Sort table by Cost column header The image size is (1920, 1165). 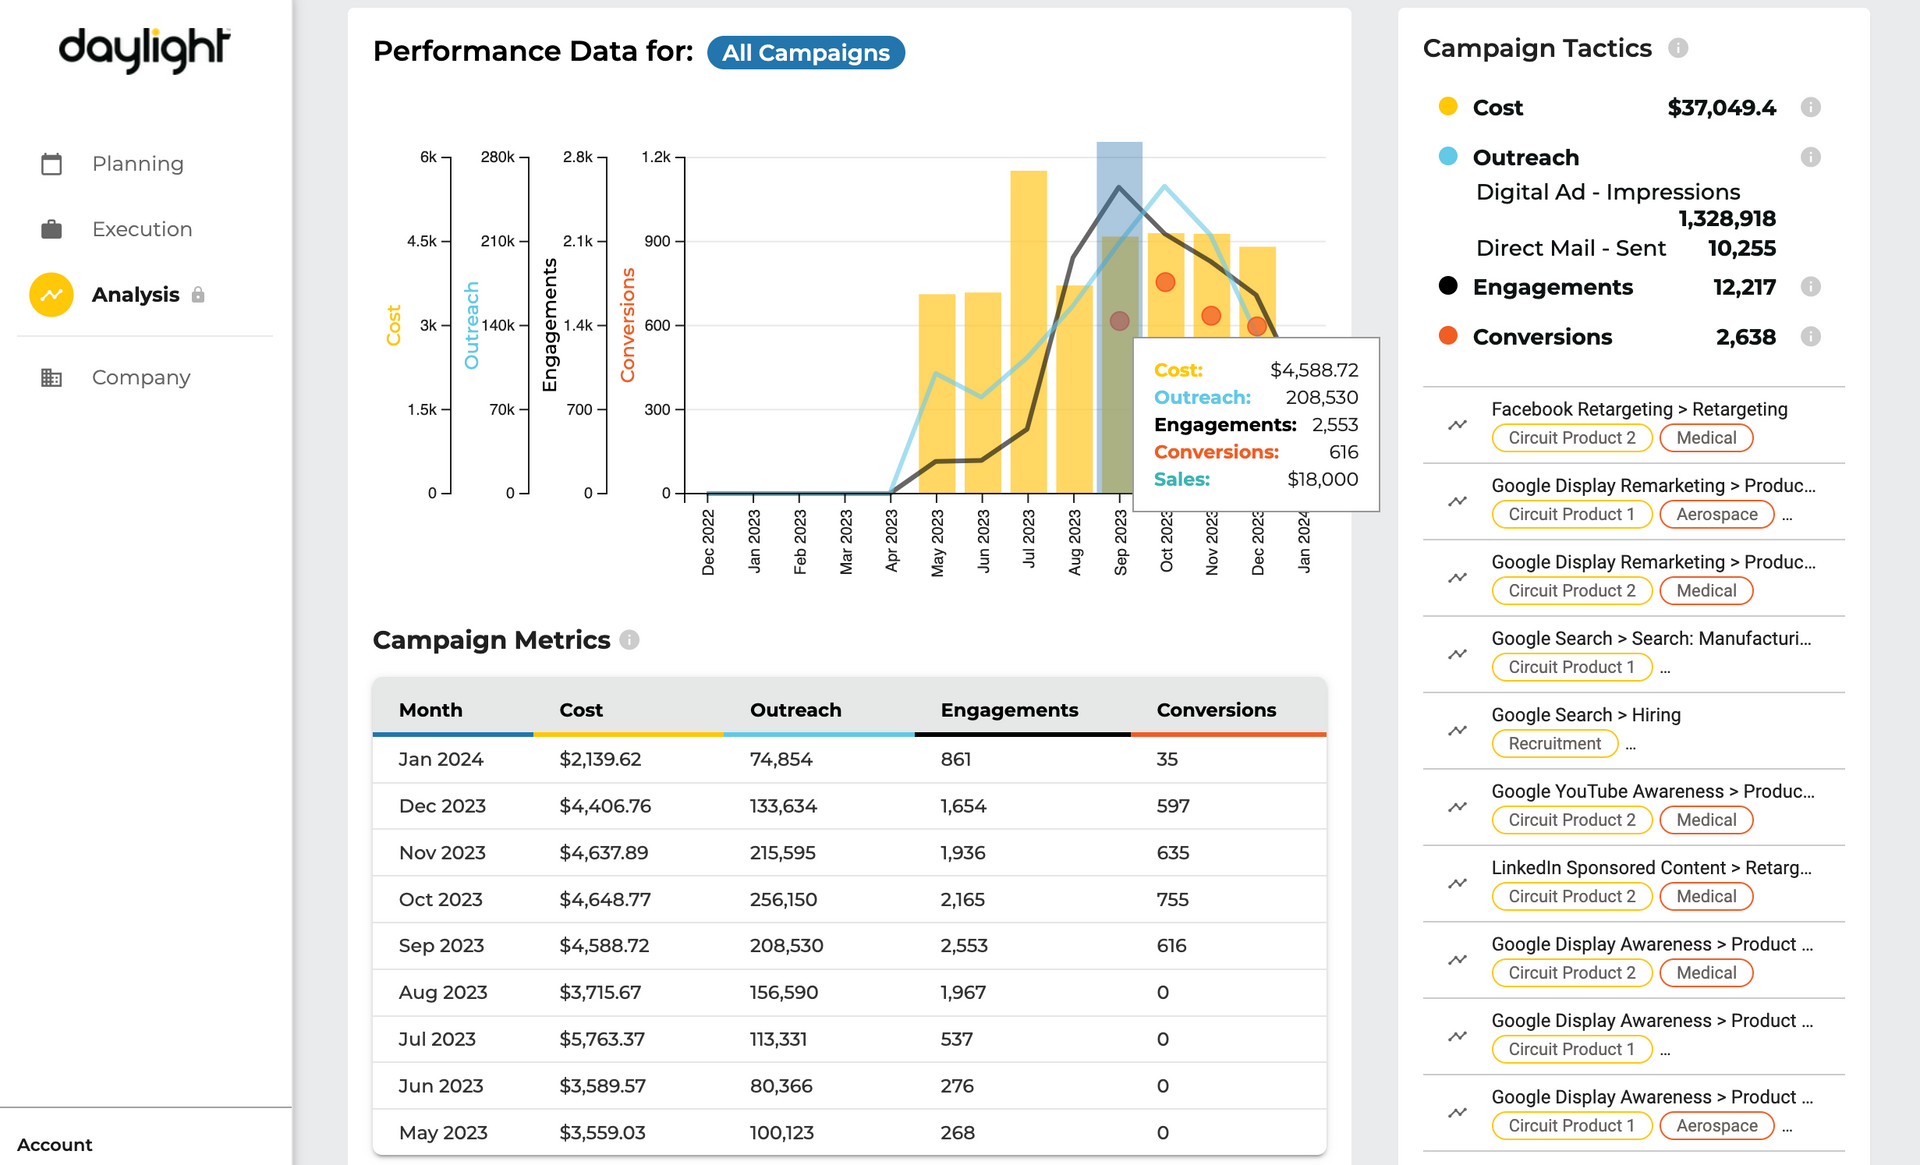[x=581, y=710]
